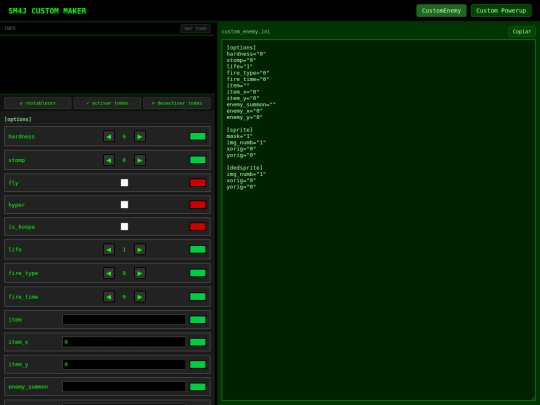This screenshot has width=540, height=405.
Task: Increase hardness value with right arrow
Action: (x=139, y=136)
